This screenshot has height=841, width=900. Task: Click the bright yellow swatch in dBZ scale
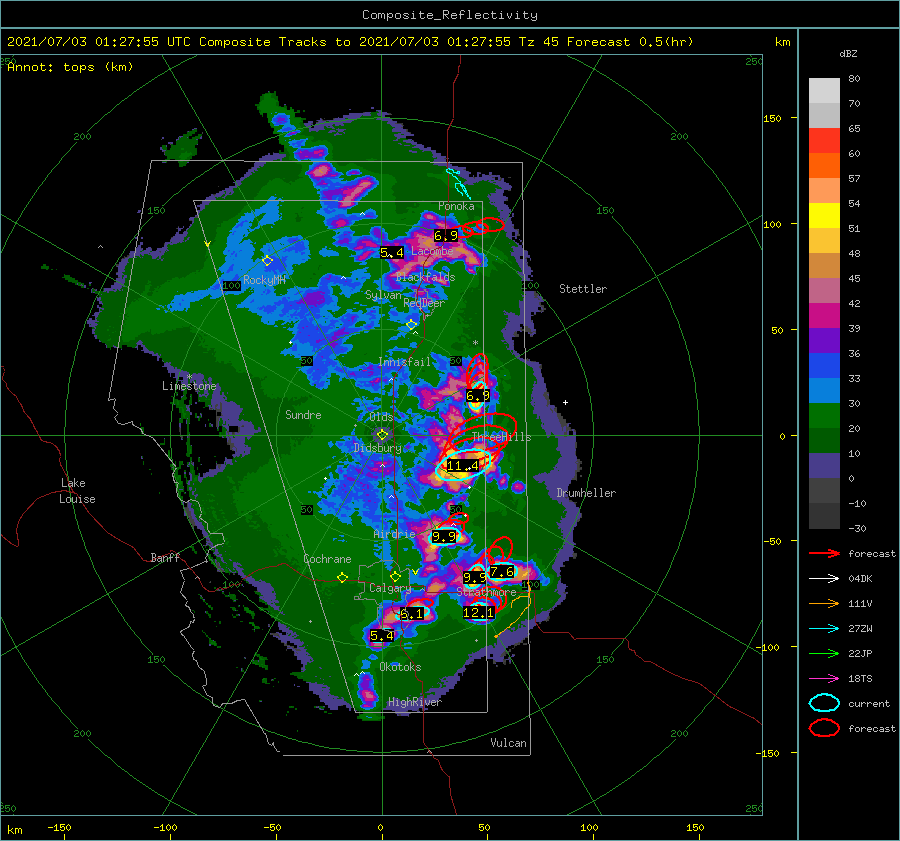[x=824, y=215]
